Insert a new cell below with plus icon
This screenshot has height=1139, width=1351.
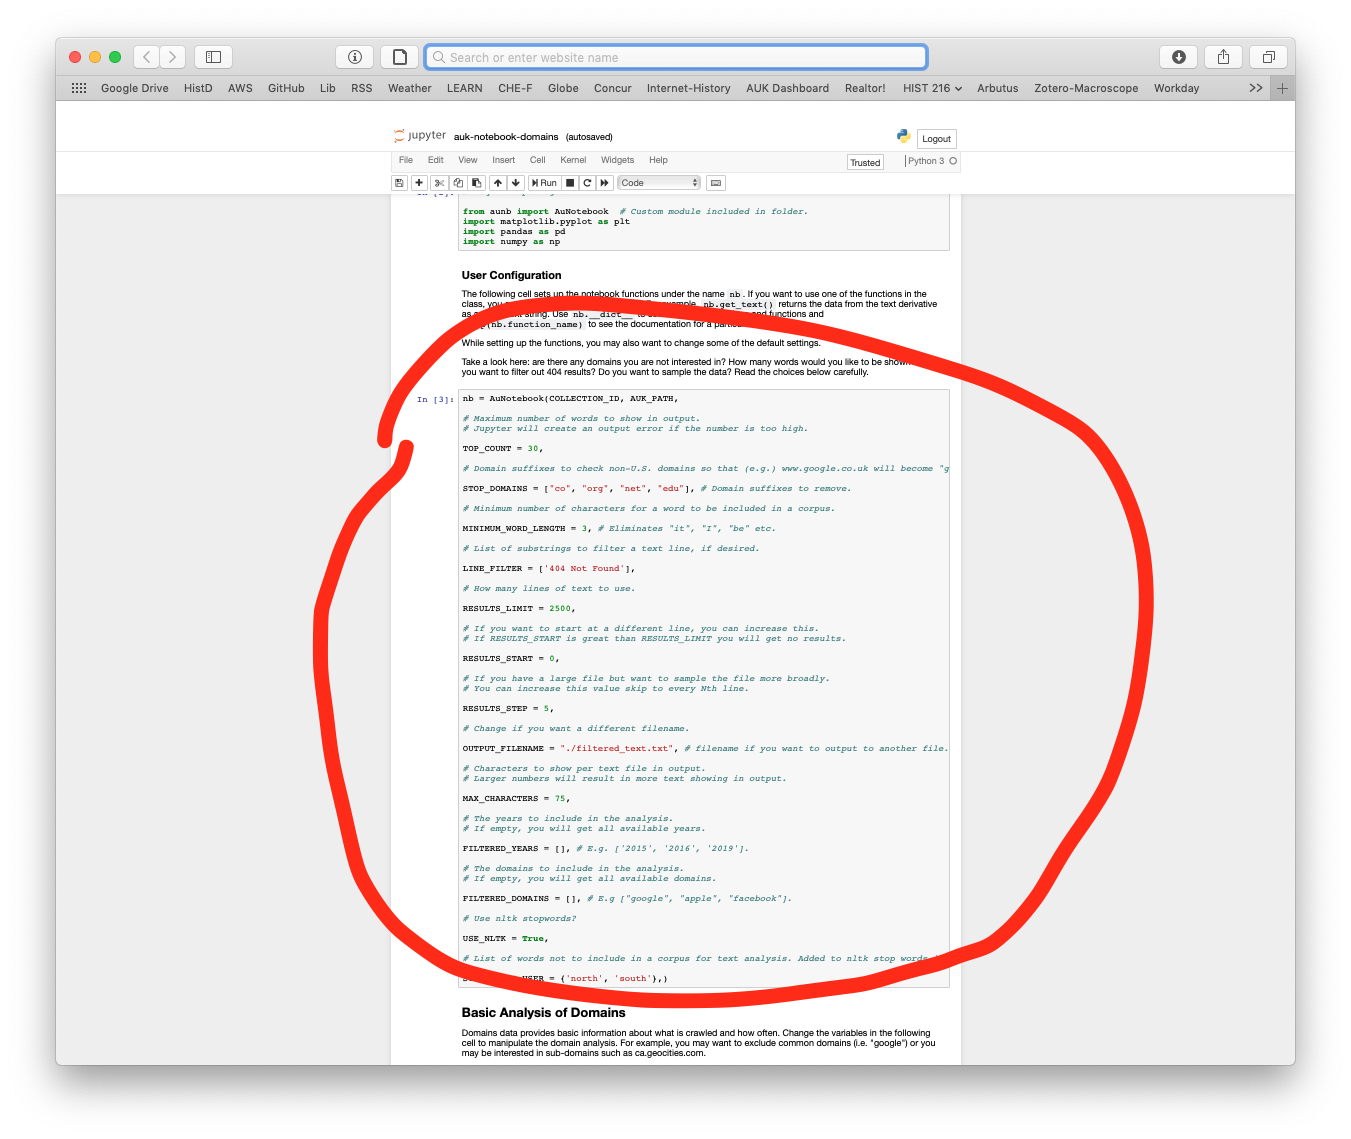click(419, 183)
